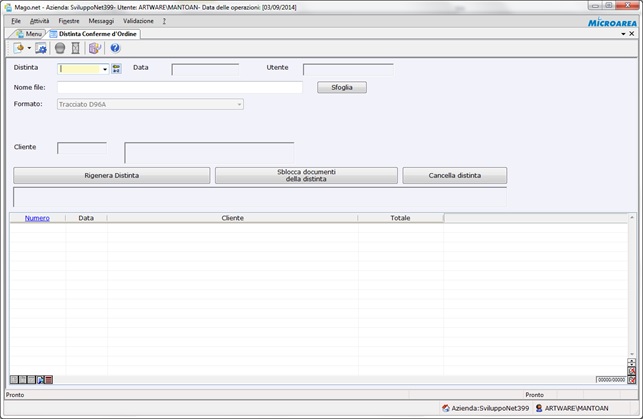Viewport: 643px width, 419px height.
Task: Click the package box toolbar icon
Action: pos(95,48)
